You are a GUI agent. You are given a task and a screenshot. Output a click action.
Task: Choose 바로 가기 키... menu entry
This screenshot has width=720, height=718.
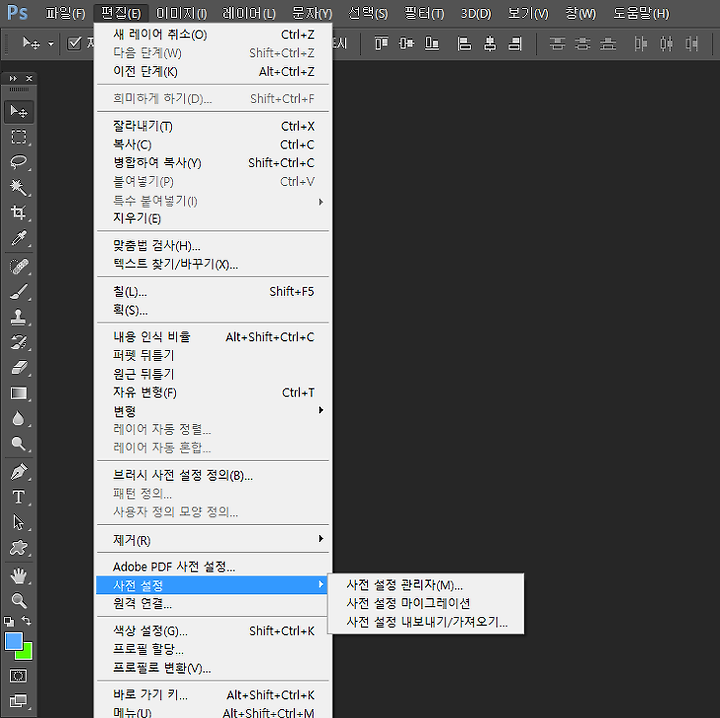click(214, 695)
